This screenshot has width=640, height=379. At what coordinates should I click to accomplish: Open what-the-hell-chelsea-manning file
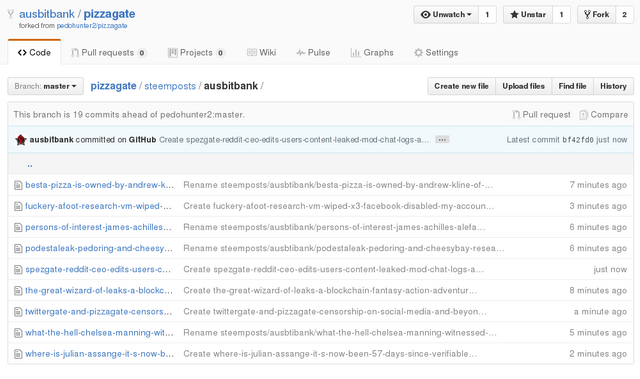coord(99,333)
